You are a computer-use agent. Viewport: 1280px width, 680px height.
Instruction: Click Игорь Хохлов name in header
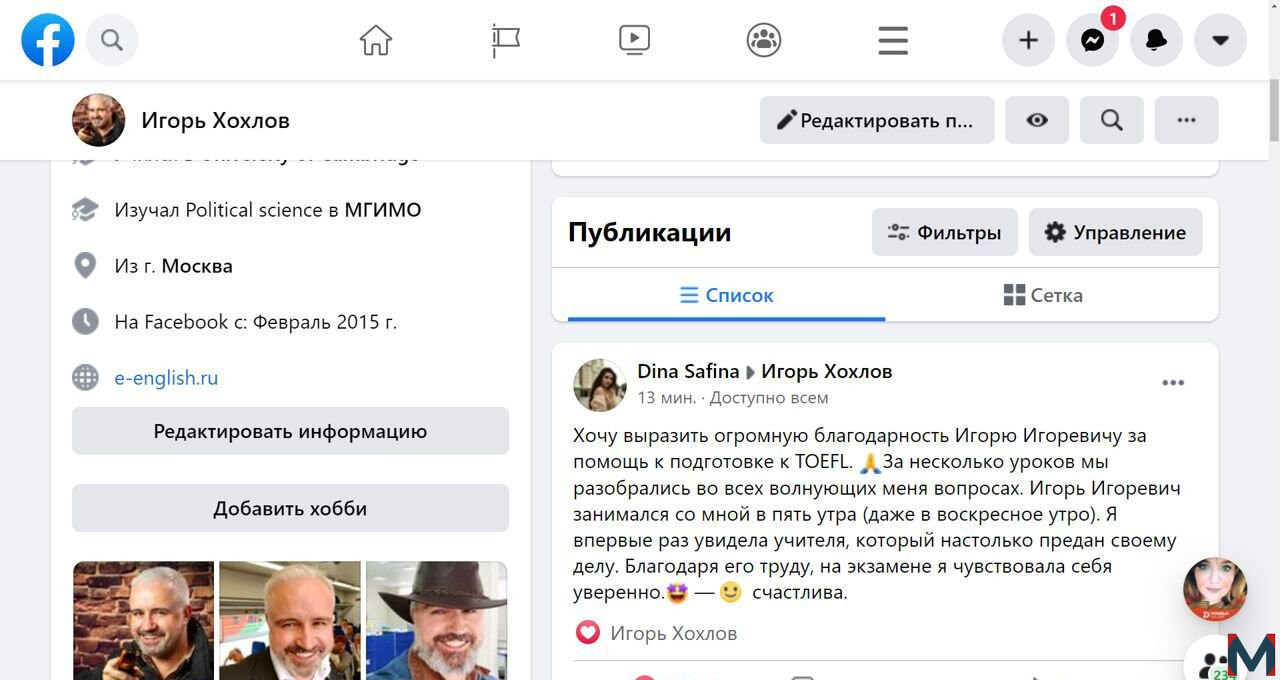pos(216,121)
